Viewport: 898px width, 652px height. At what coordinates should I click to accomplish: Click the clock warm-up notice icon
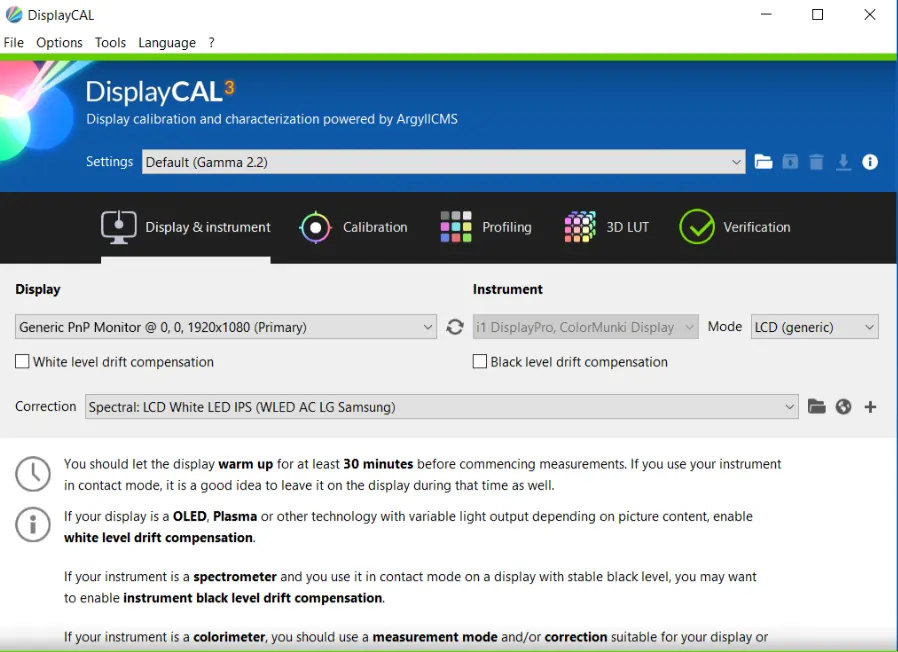coord(33,474)
